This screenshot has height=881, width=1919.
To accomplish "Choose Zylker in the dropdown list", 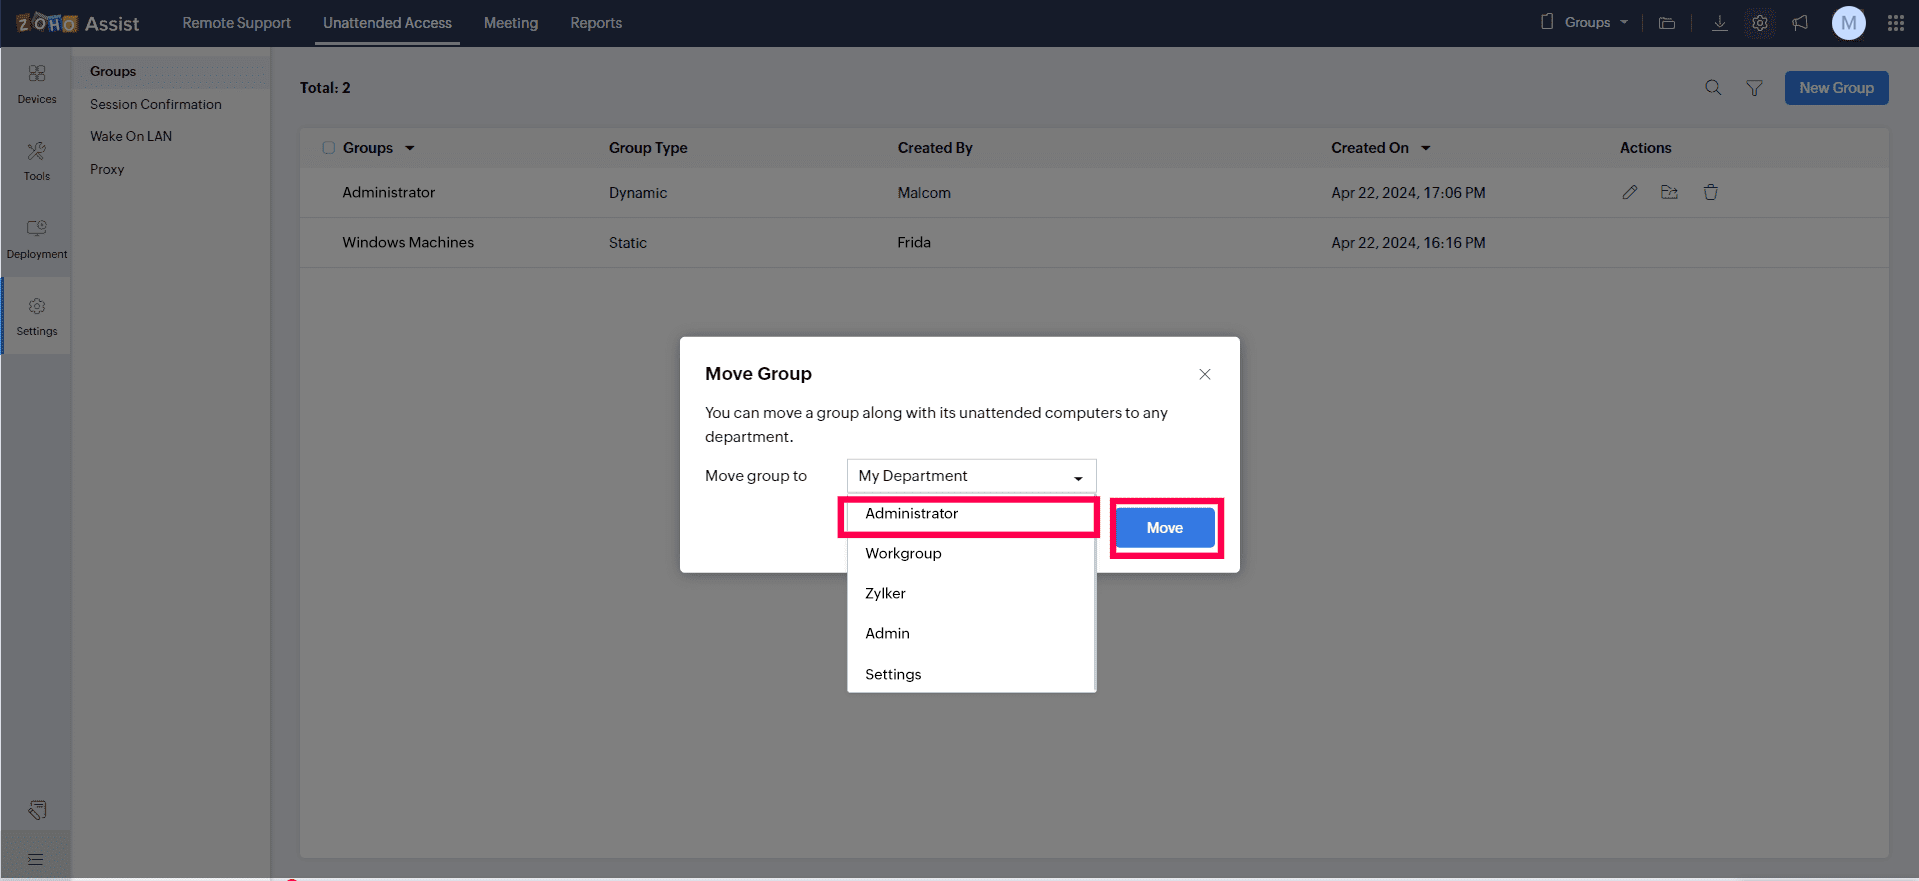I will pyautogui.click(x=885, y=594).
